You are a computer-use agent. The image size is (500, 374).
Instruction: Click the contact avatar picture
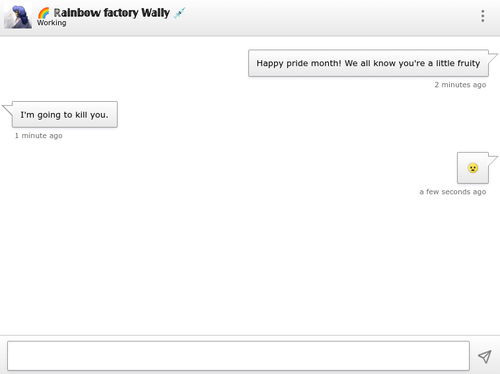click(18, 16)
